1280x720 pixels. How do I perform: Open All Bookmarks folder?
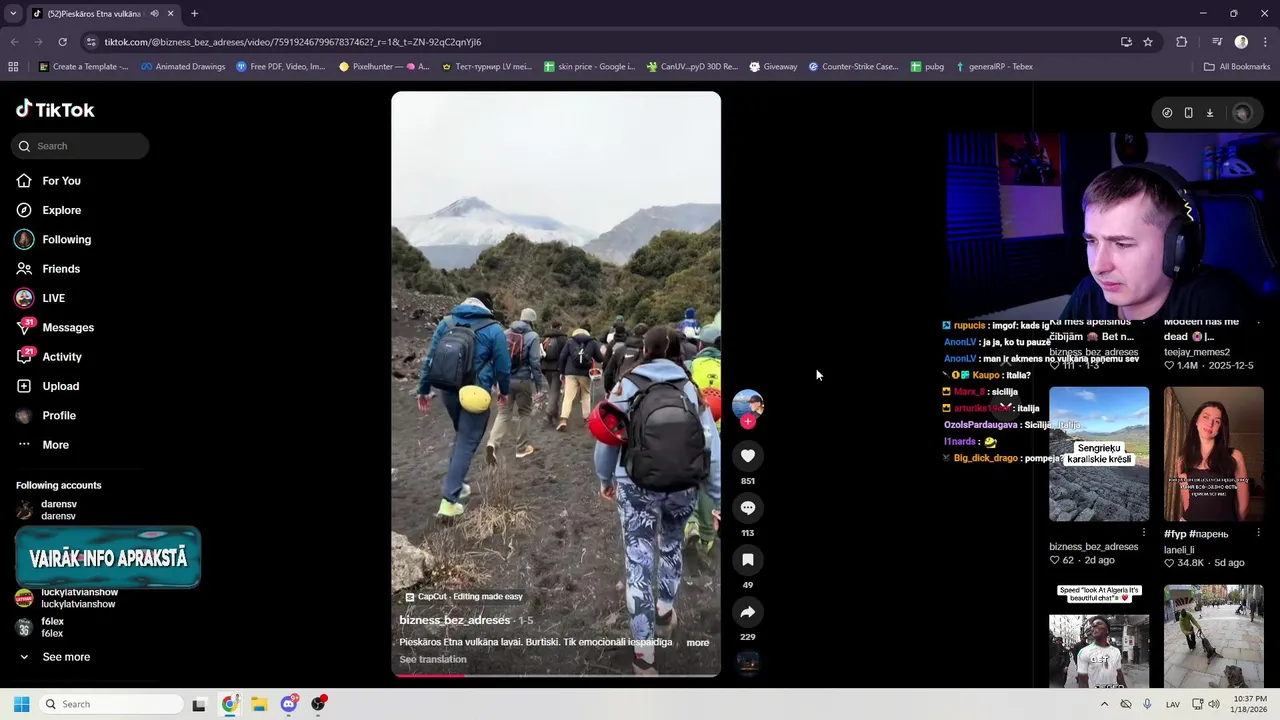click(1237, 67)
